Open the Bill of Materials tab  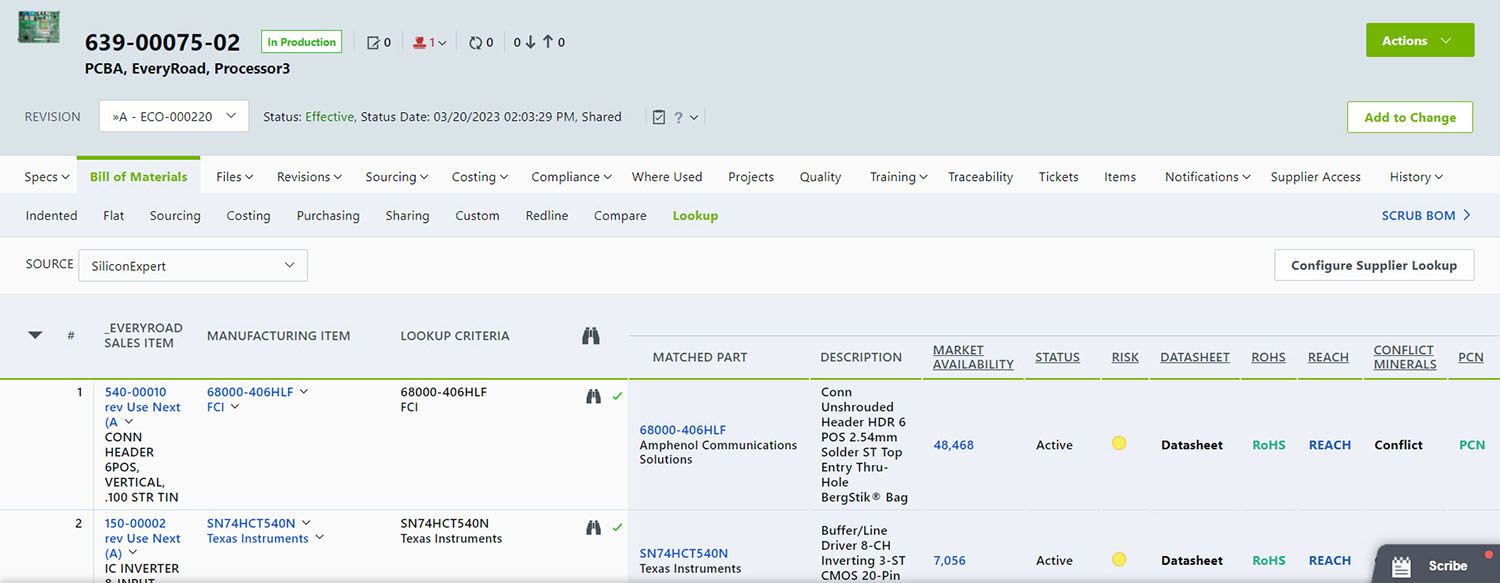click(x=138, y=177)
